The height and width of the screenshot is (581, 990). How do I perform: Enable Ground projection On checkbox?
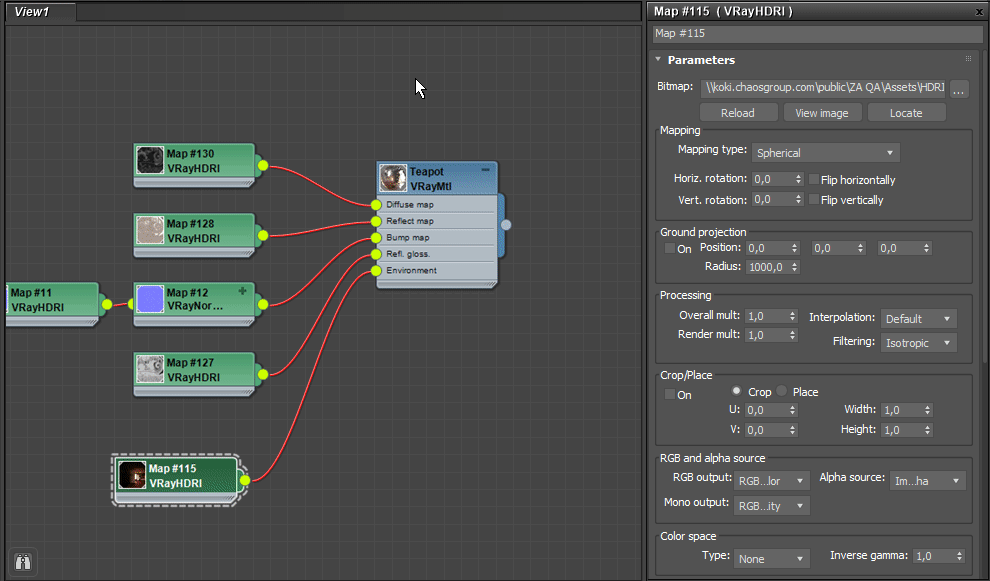(x=670, y=248)
